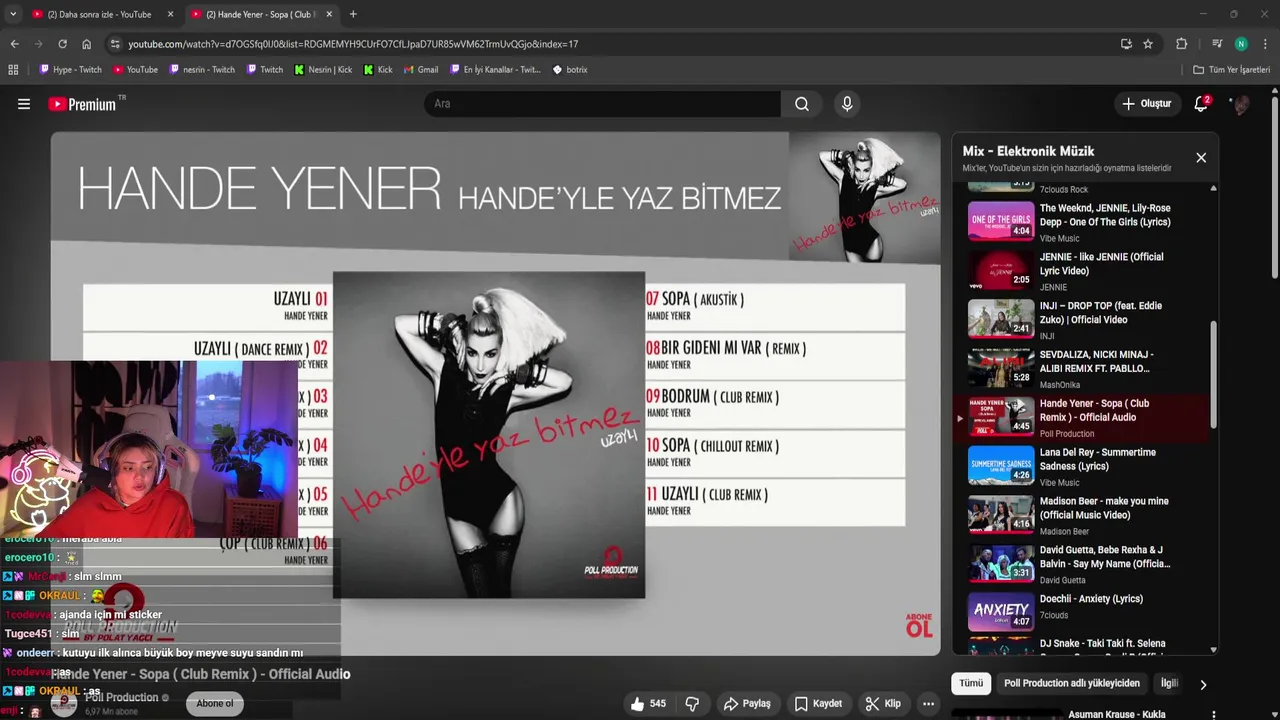
Task: Open Chrome three-dot menu
Action: pyautogui.click(x=1265, y=44)
